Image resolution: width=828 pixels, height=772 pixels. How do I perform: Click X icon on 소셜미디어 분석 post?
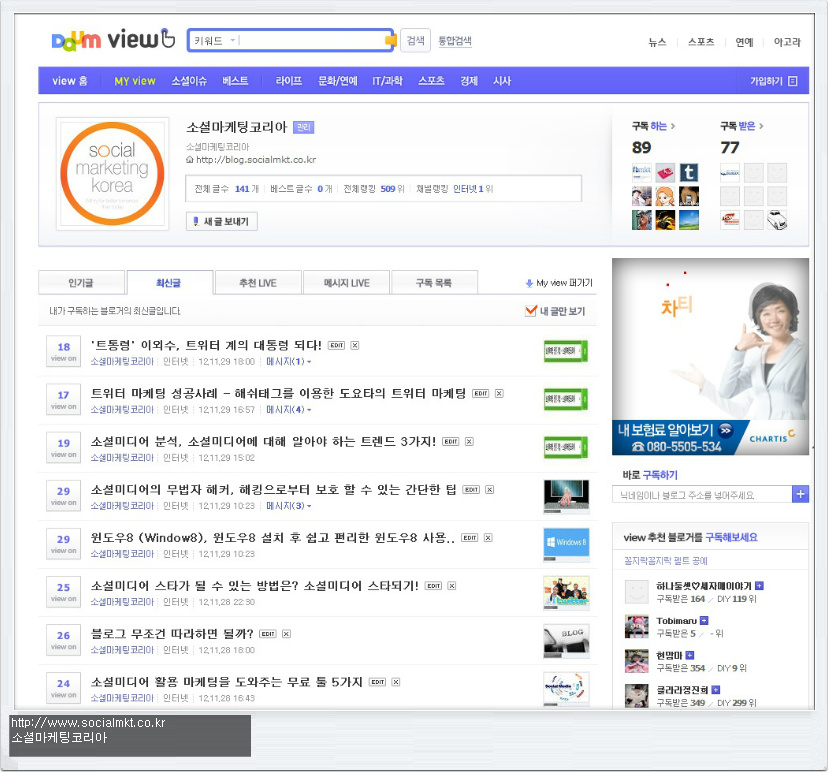pyautogui.click(x=469, y=441)
